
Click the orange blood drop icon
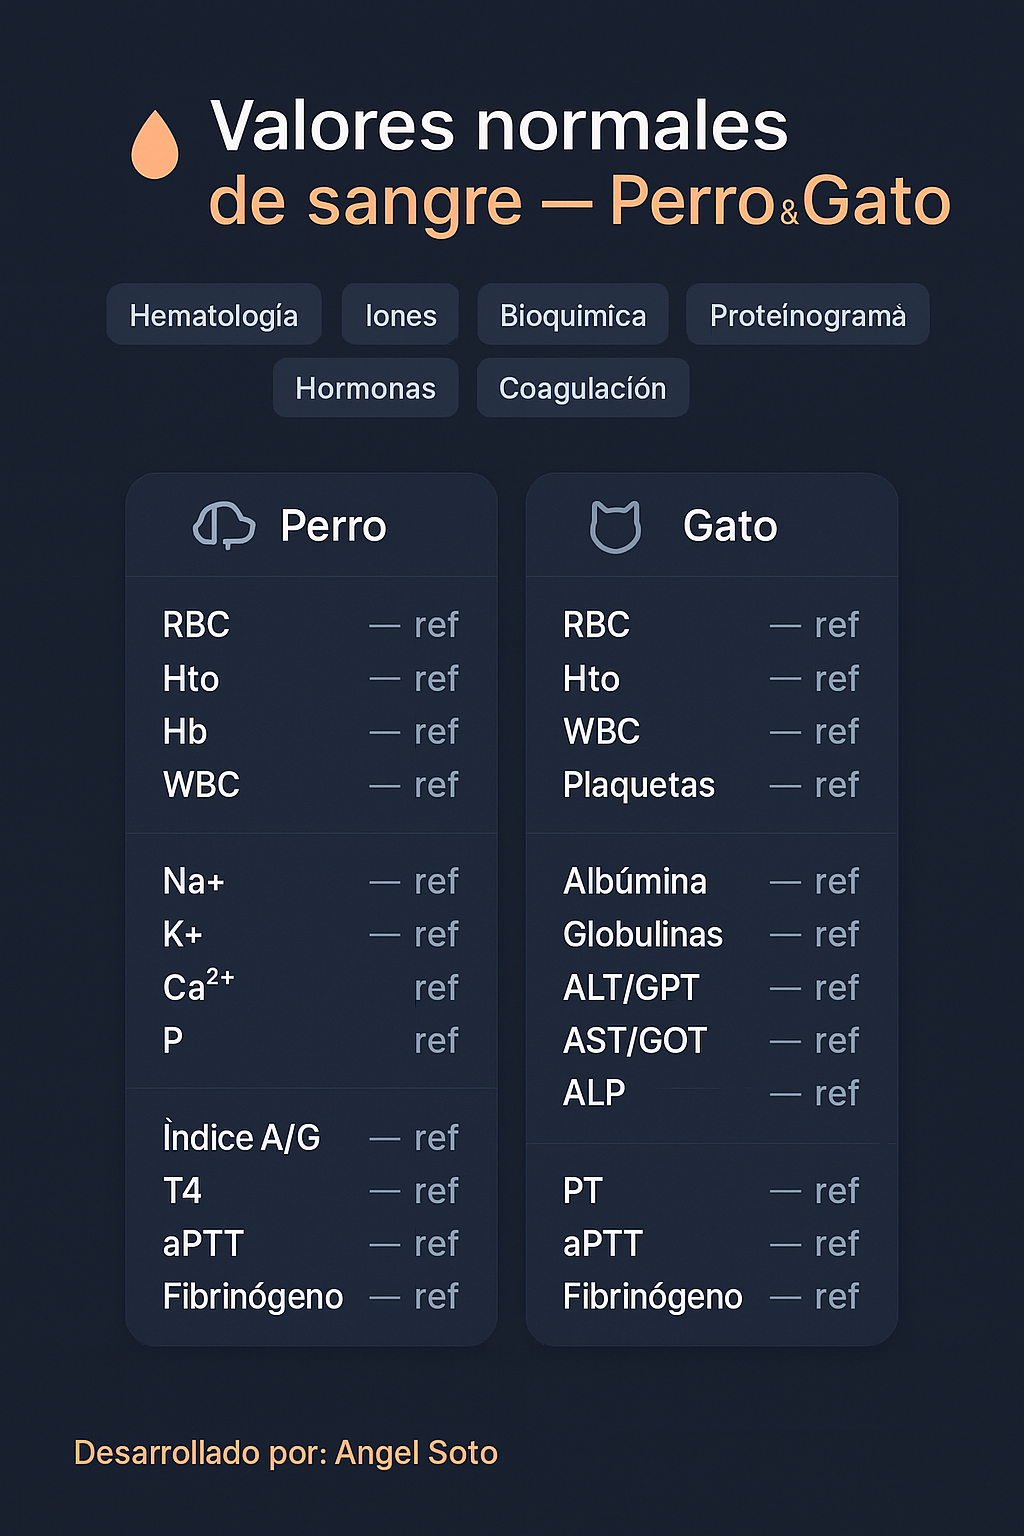[155, 146]
